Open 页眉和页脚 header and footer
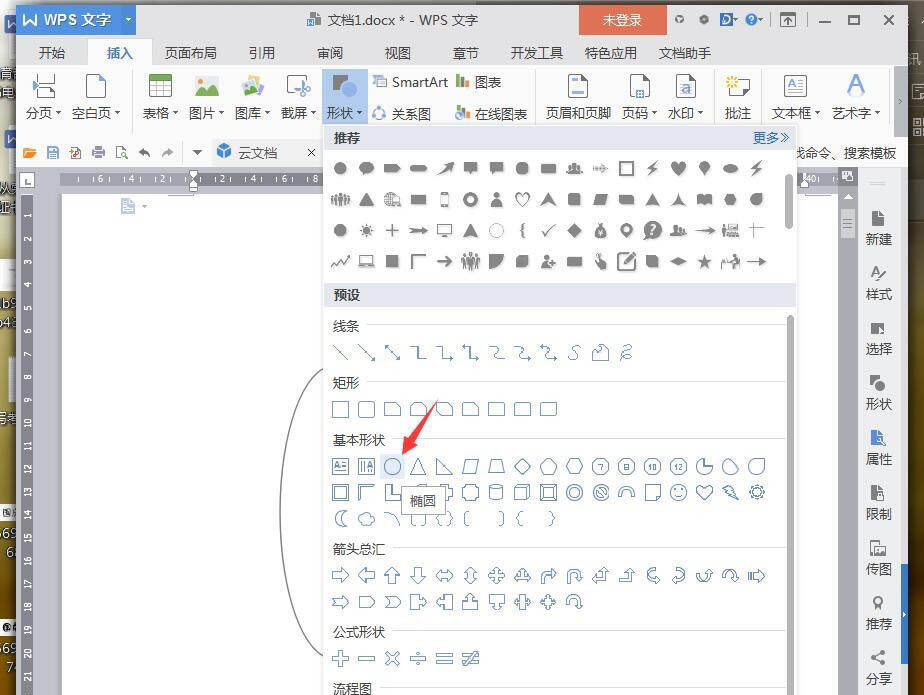Screen dimensions: 924x695 tap(578, 96)
